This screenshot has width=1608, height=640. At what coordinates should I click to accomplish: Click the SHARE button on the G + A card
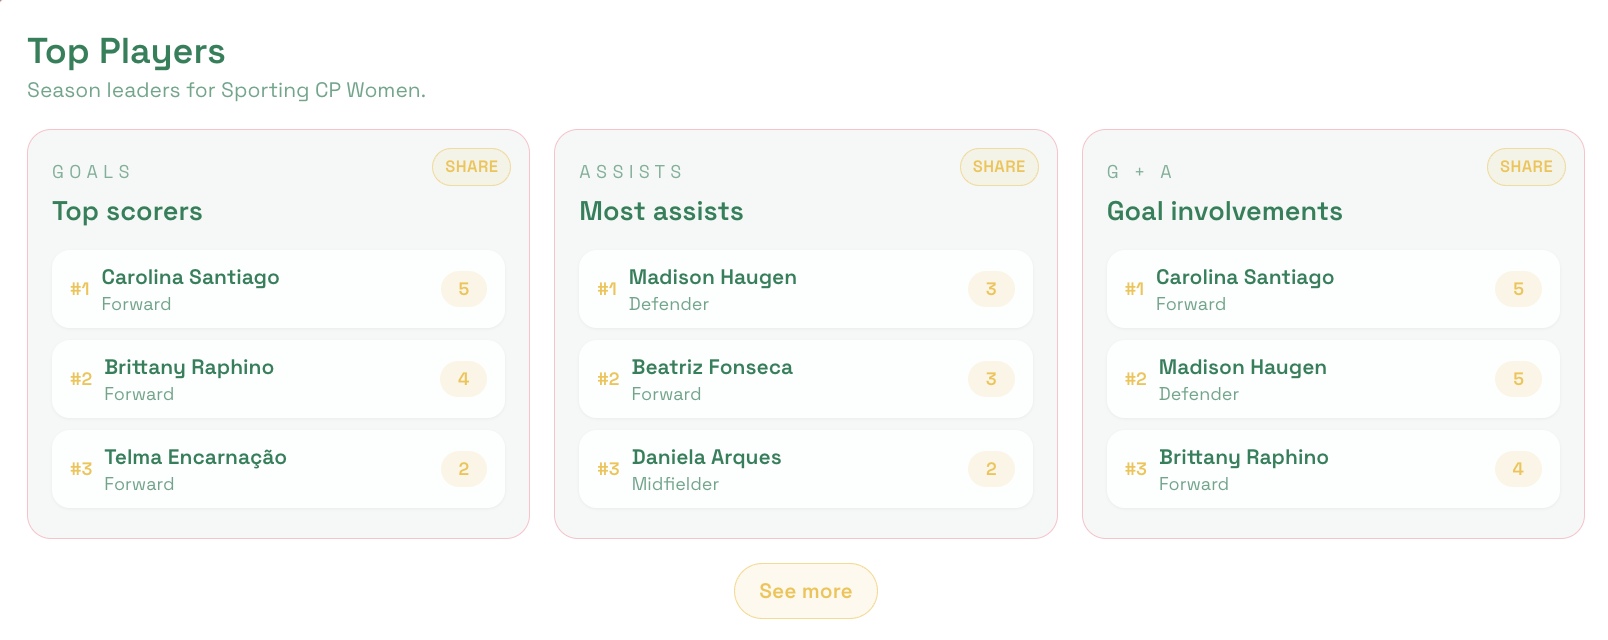pos(1526,166)
